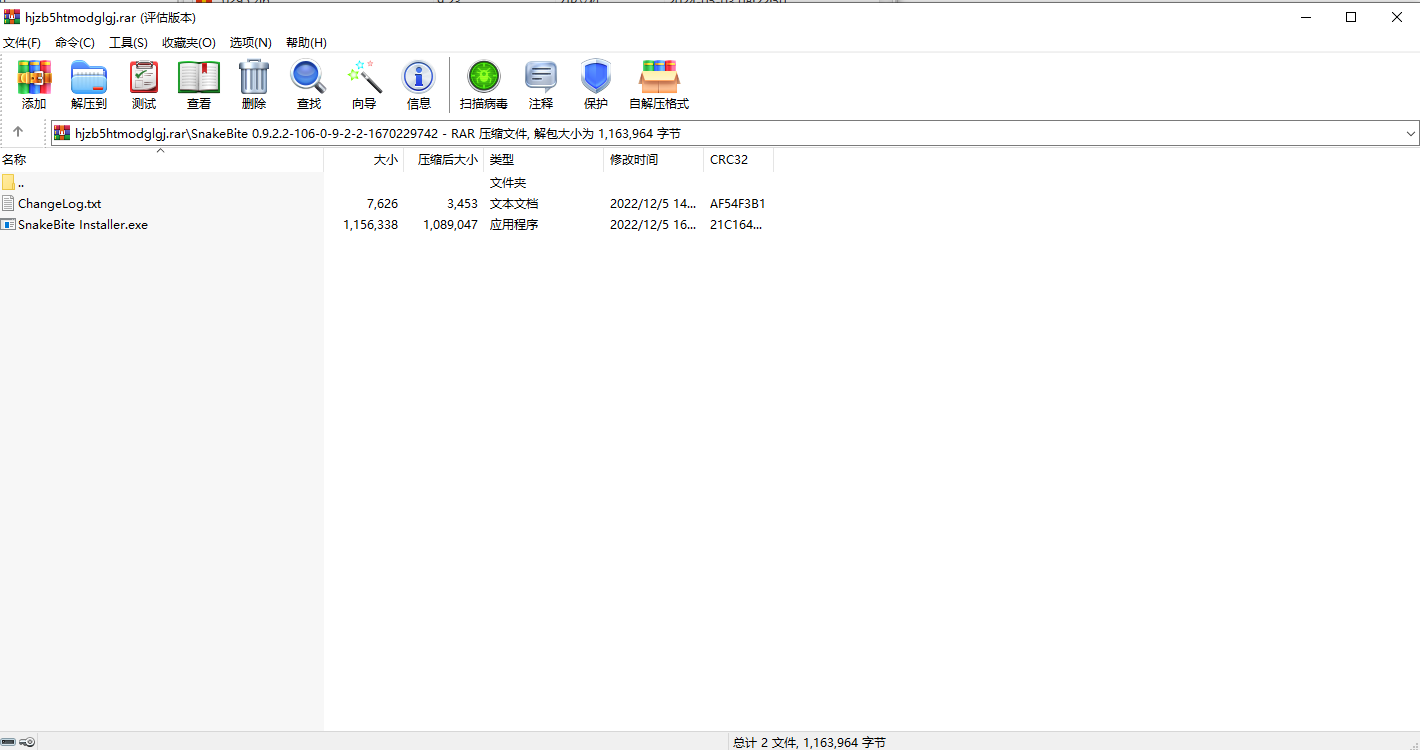This screenshot has height=750, width=1420.
Task: Click the 文本文档 type cell
Action: coord(514,203)
